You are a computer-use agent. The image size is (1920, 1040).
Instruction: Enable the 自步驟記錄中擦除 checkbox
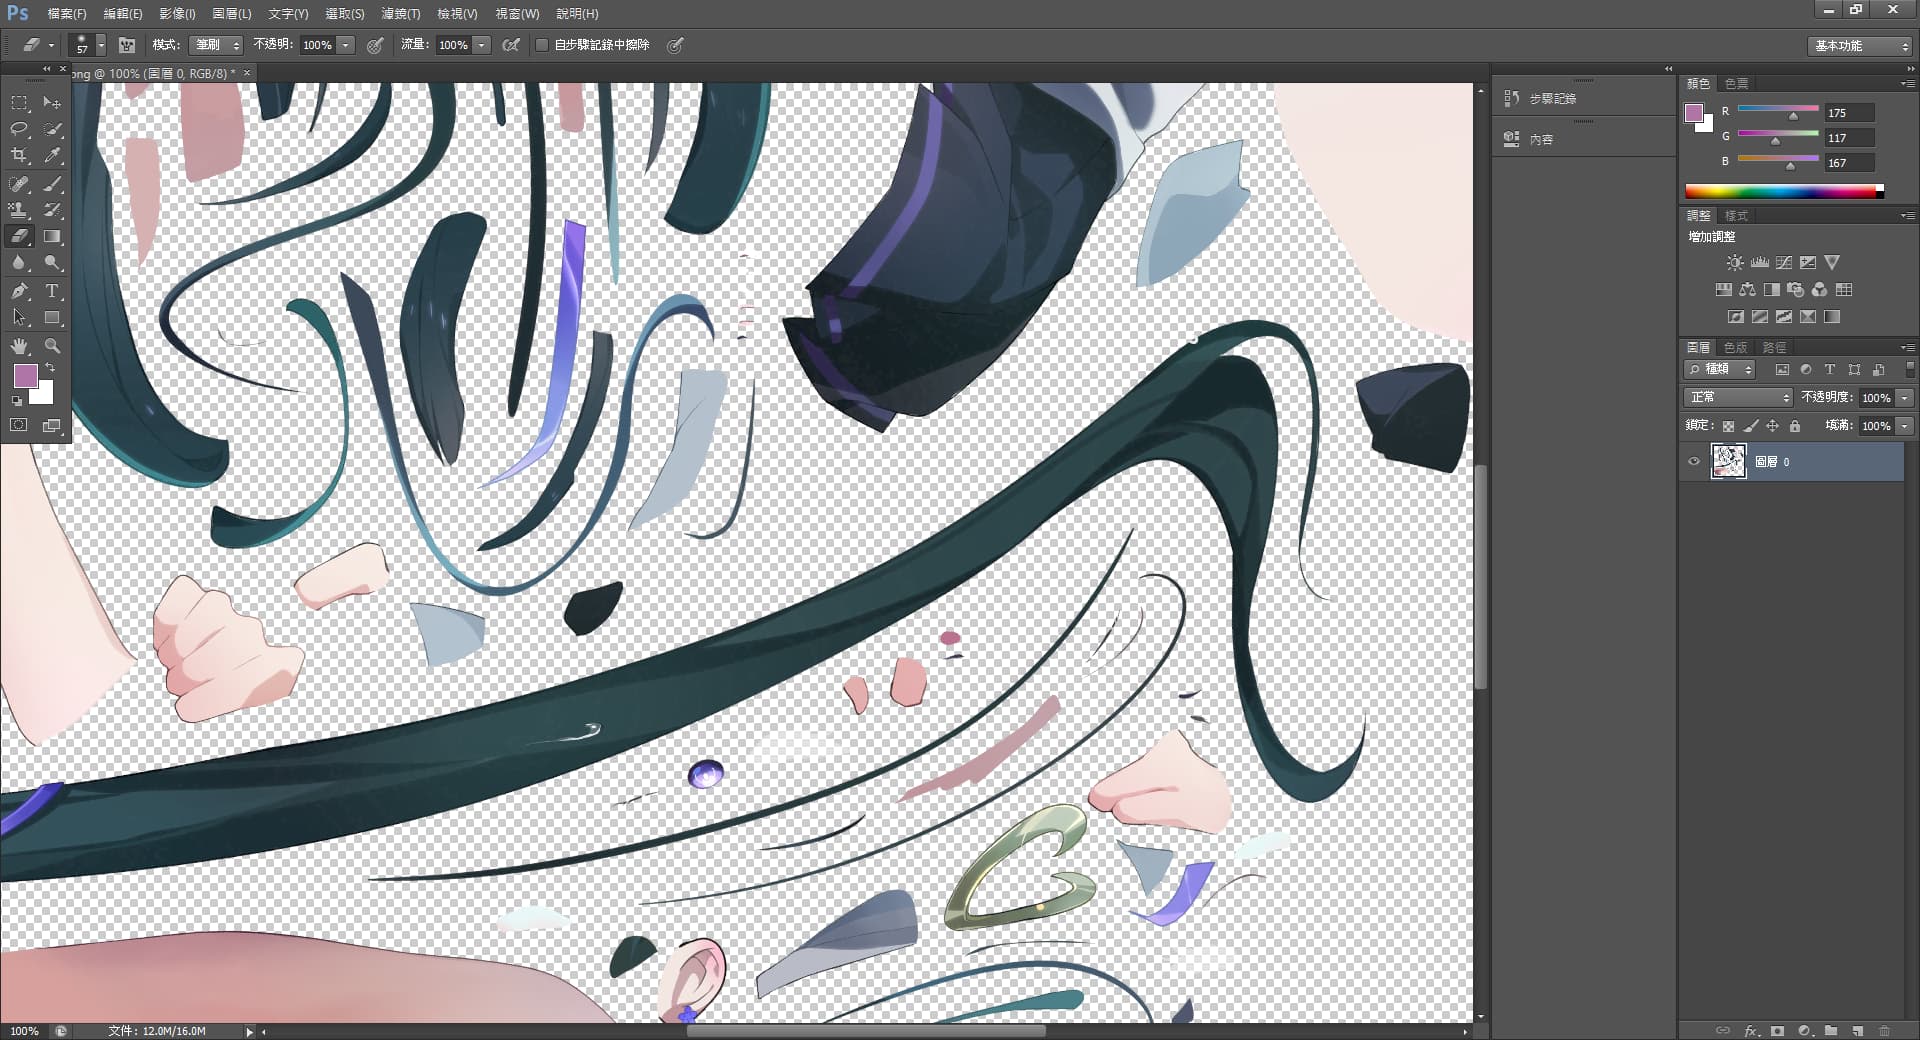[542, 45]
